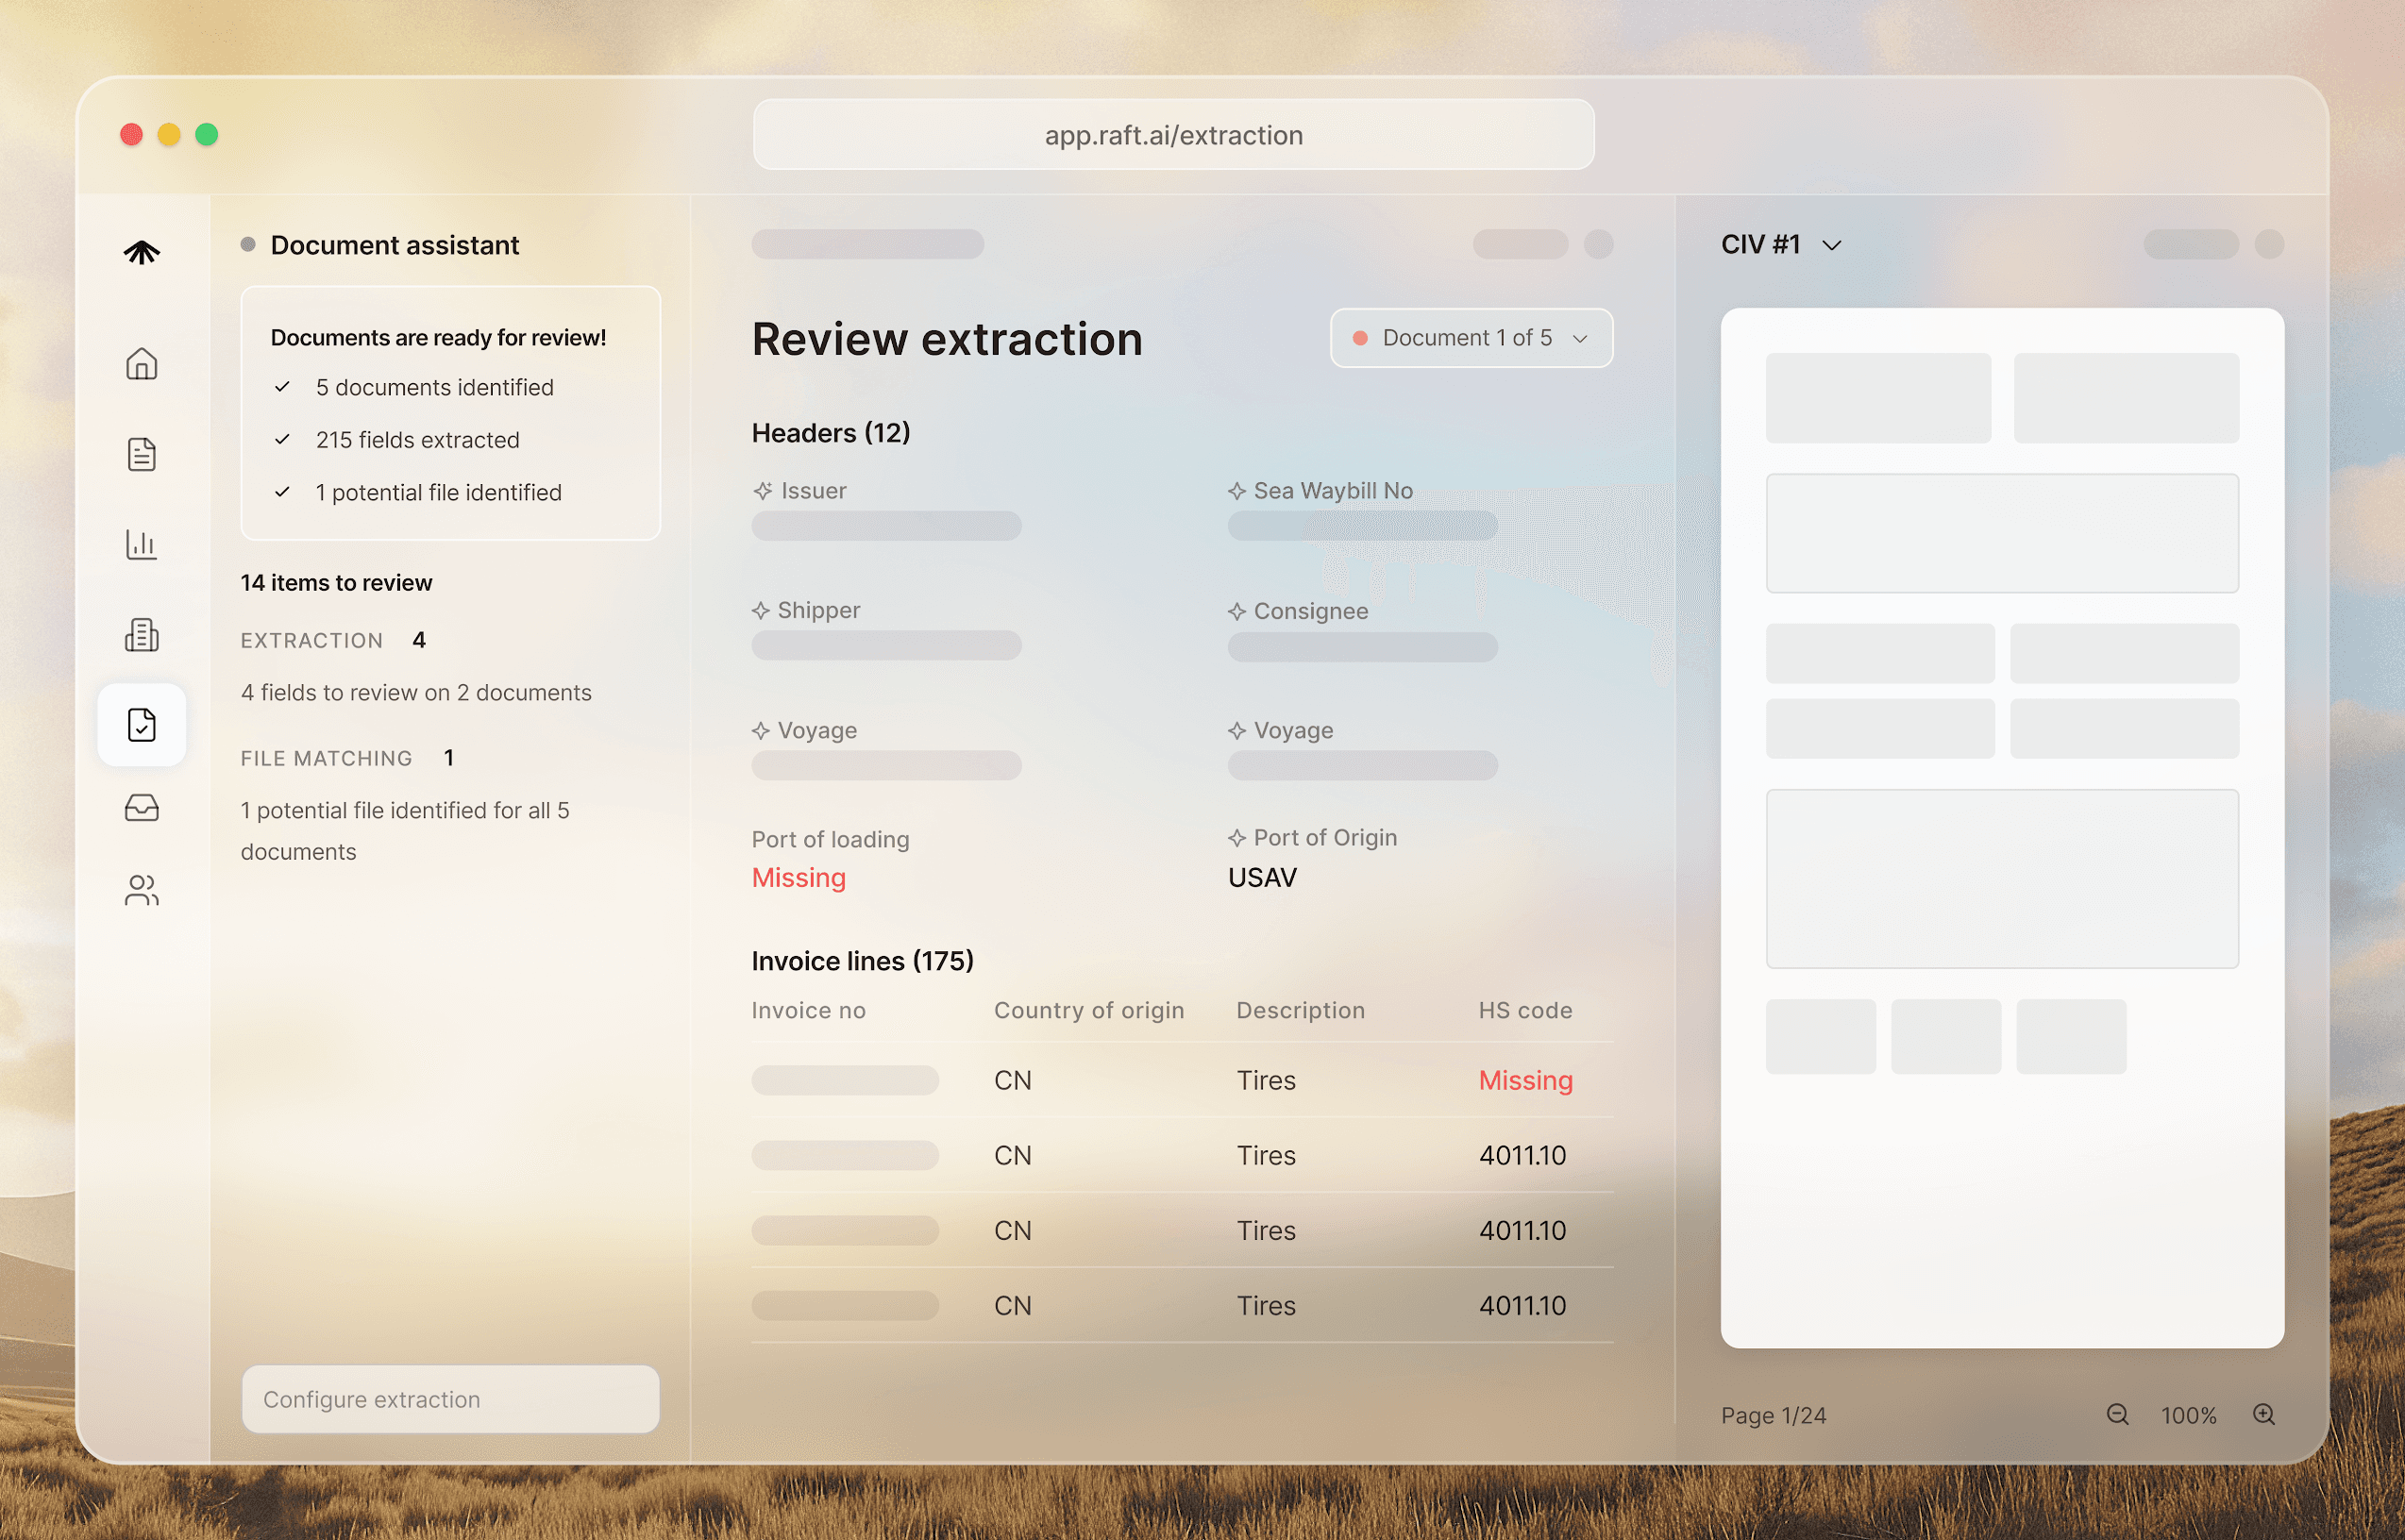Expand the Document 1 of 5 dropdown

coord(1470,338)
